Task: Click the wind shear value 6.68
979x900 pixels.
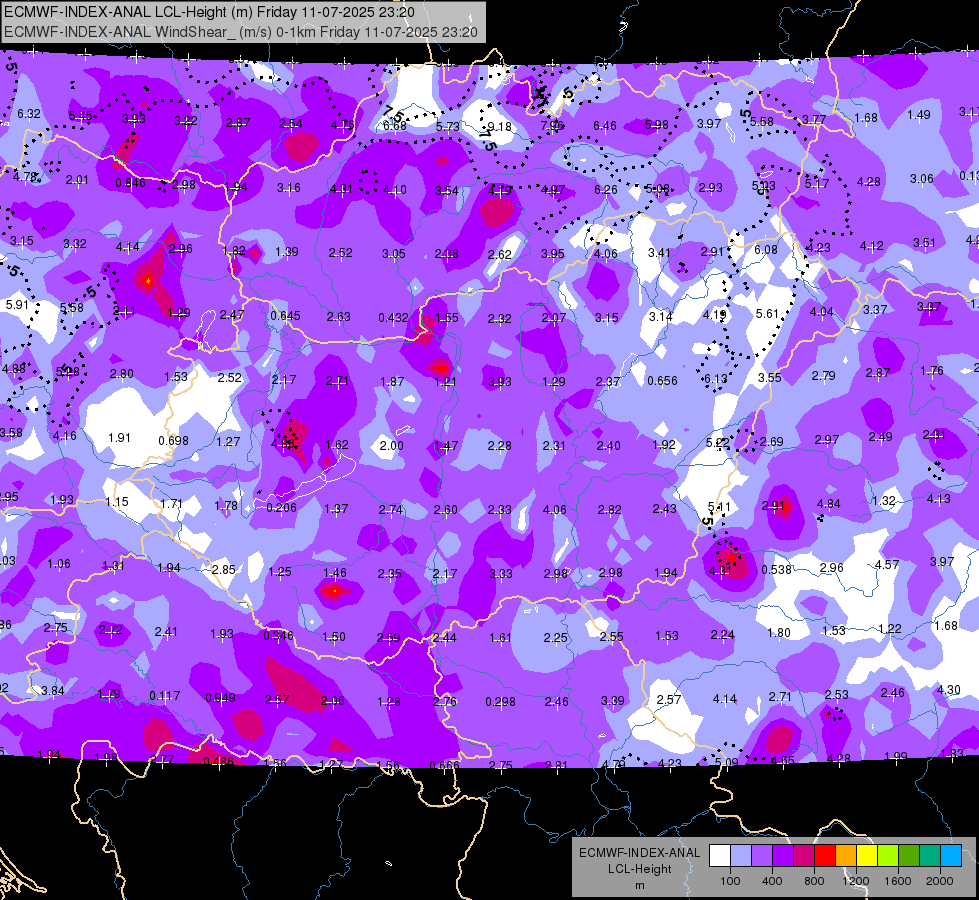Action: (395, 126)
